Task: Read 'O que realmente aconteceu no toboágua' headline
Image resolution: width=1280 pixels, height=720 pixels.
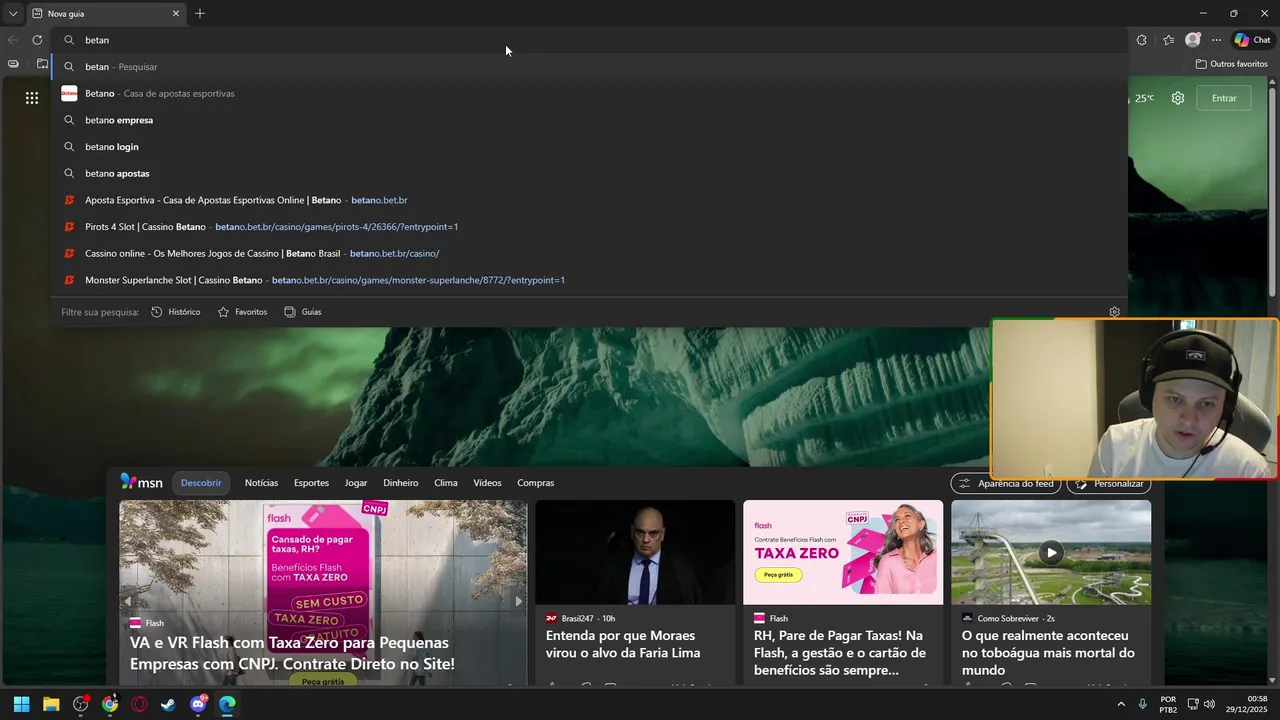Action: pos(1048,653)
